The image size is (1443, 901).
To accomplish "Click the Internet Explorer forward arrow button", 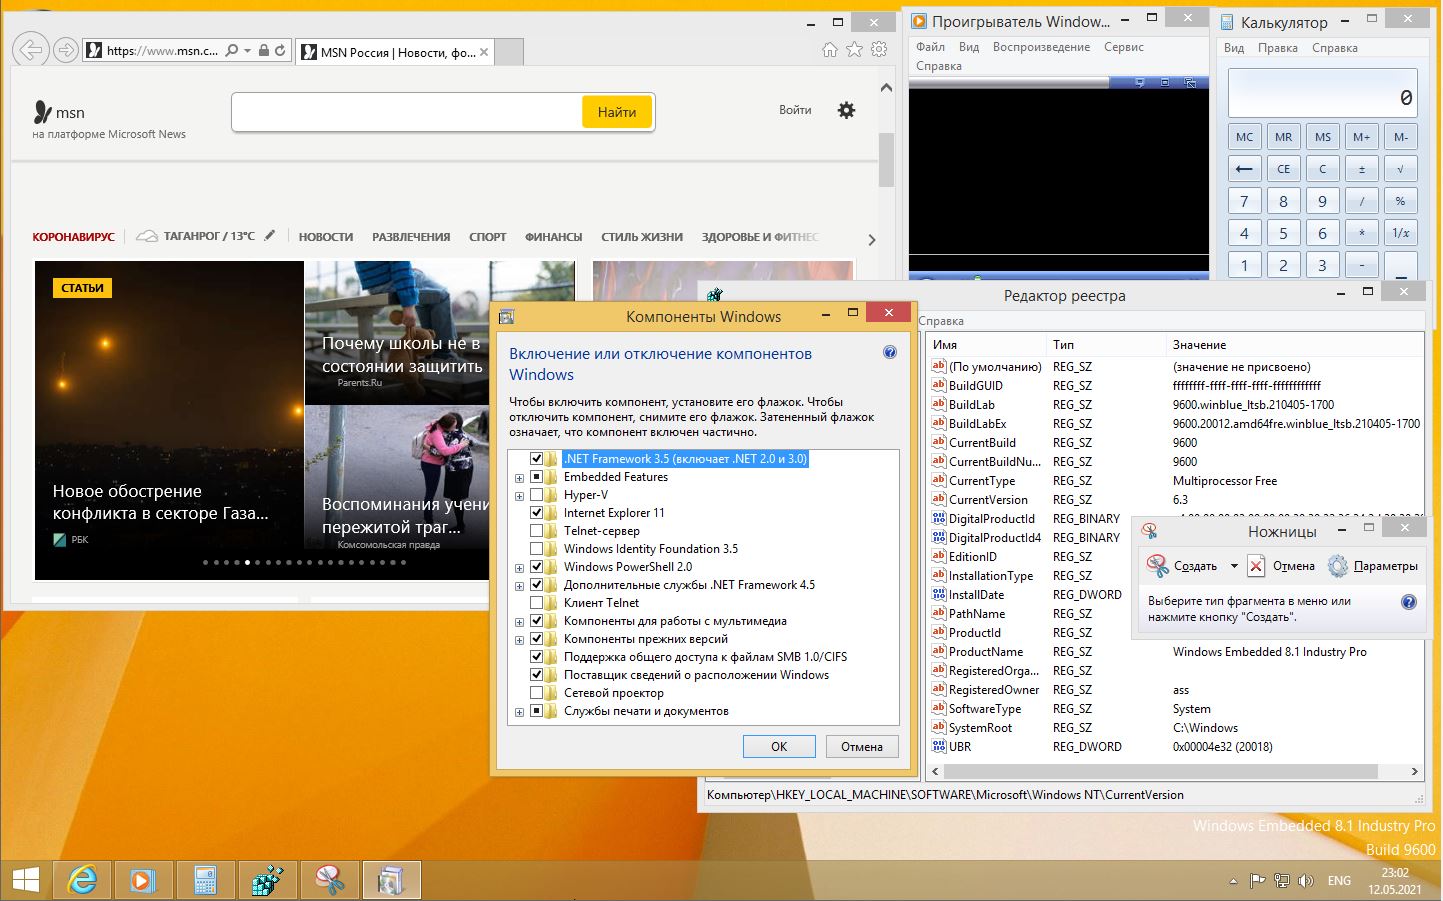I will [66, 50].
